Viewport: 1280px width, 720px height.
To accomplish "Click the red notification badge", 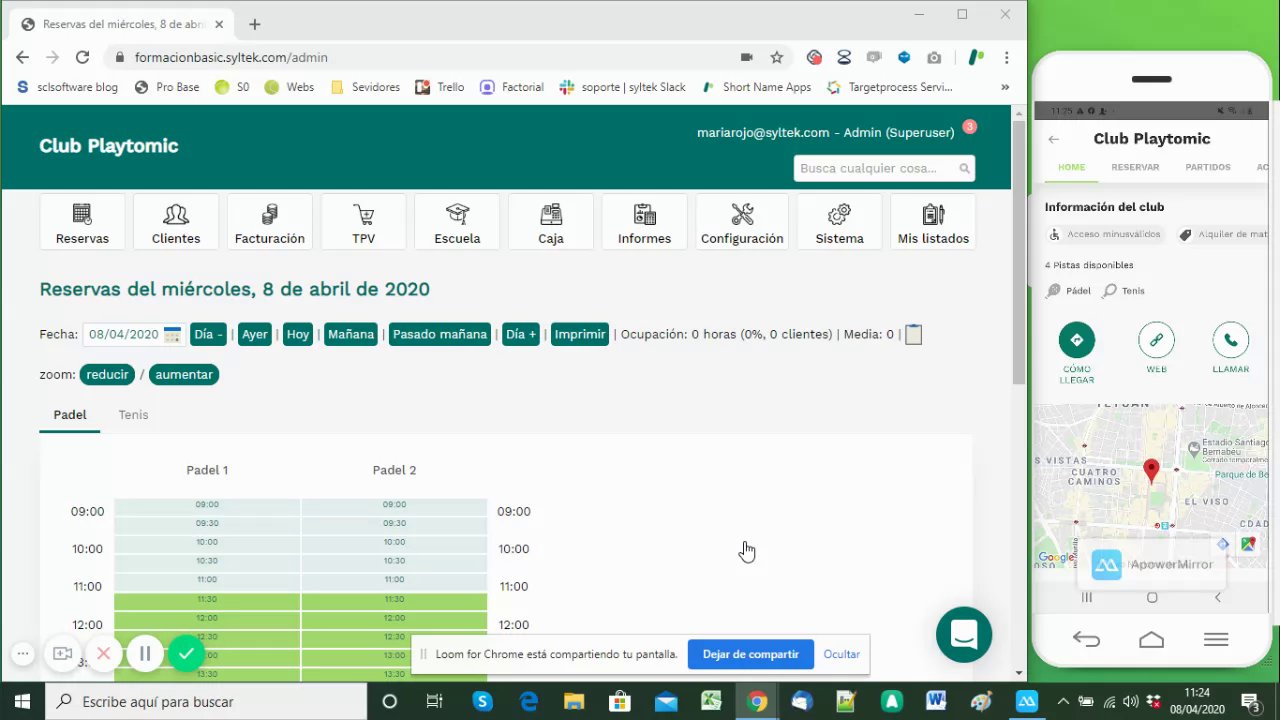I will pos(969,127).
